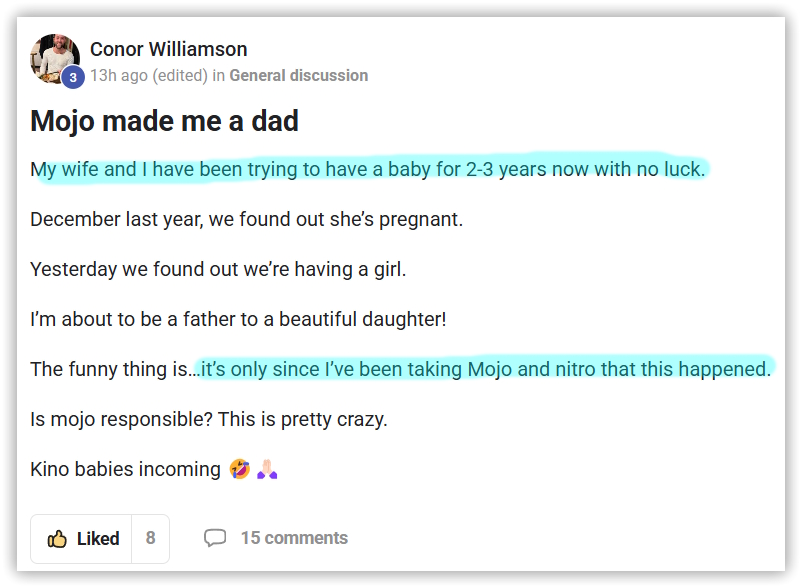This screenshot has width=802, height=588.
Task: Click the level 3 badge on avatar
Action: point(73,77)
